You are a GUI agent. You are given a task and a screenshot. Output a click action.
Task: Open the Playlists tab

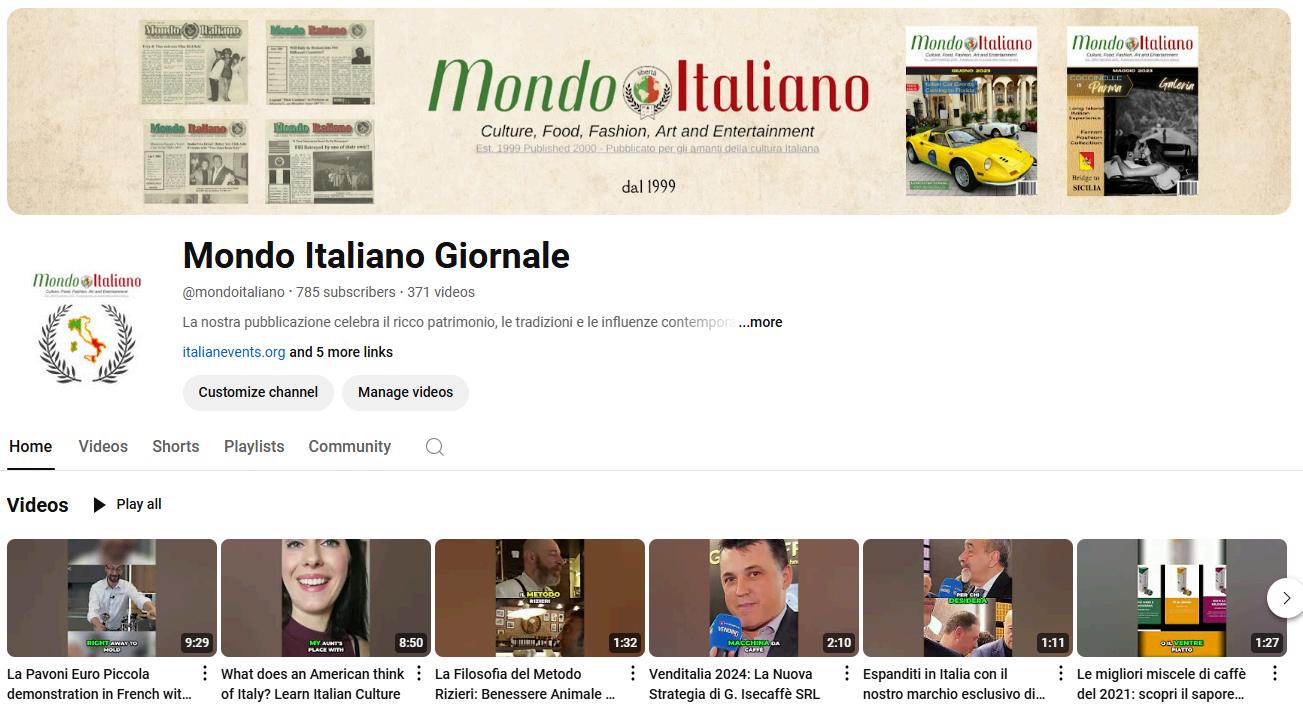coord(254,447)
